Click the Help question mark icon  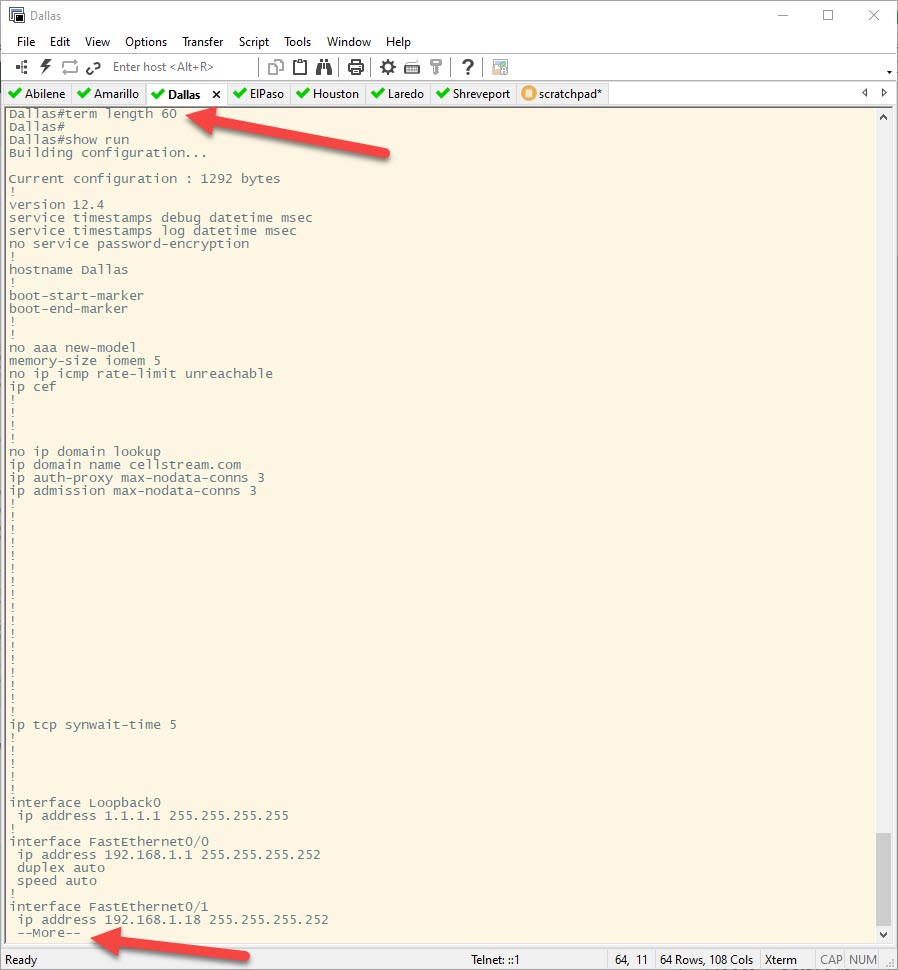click(x=467, y=67)
